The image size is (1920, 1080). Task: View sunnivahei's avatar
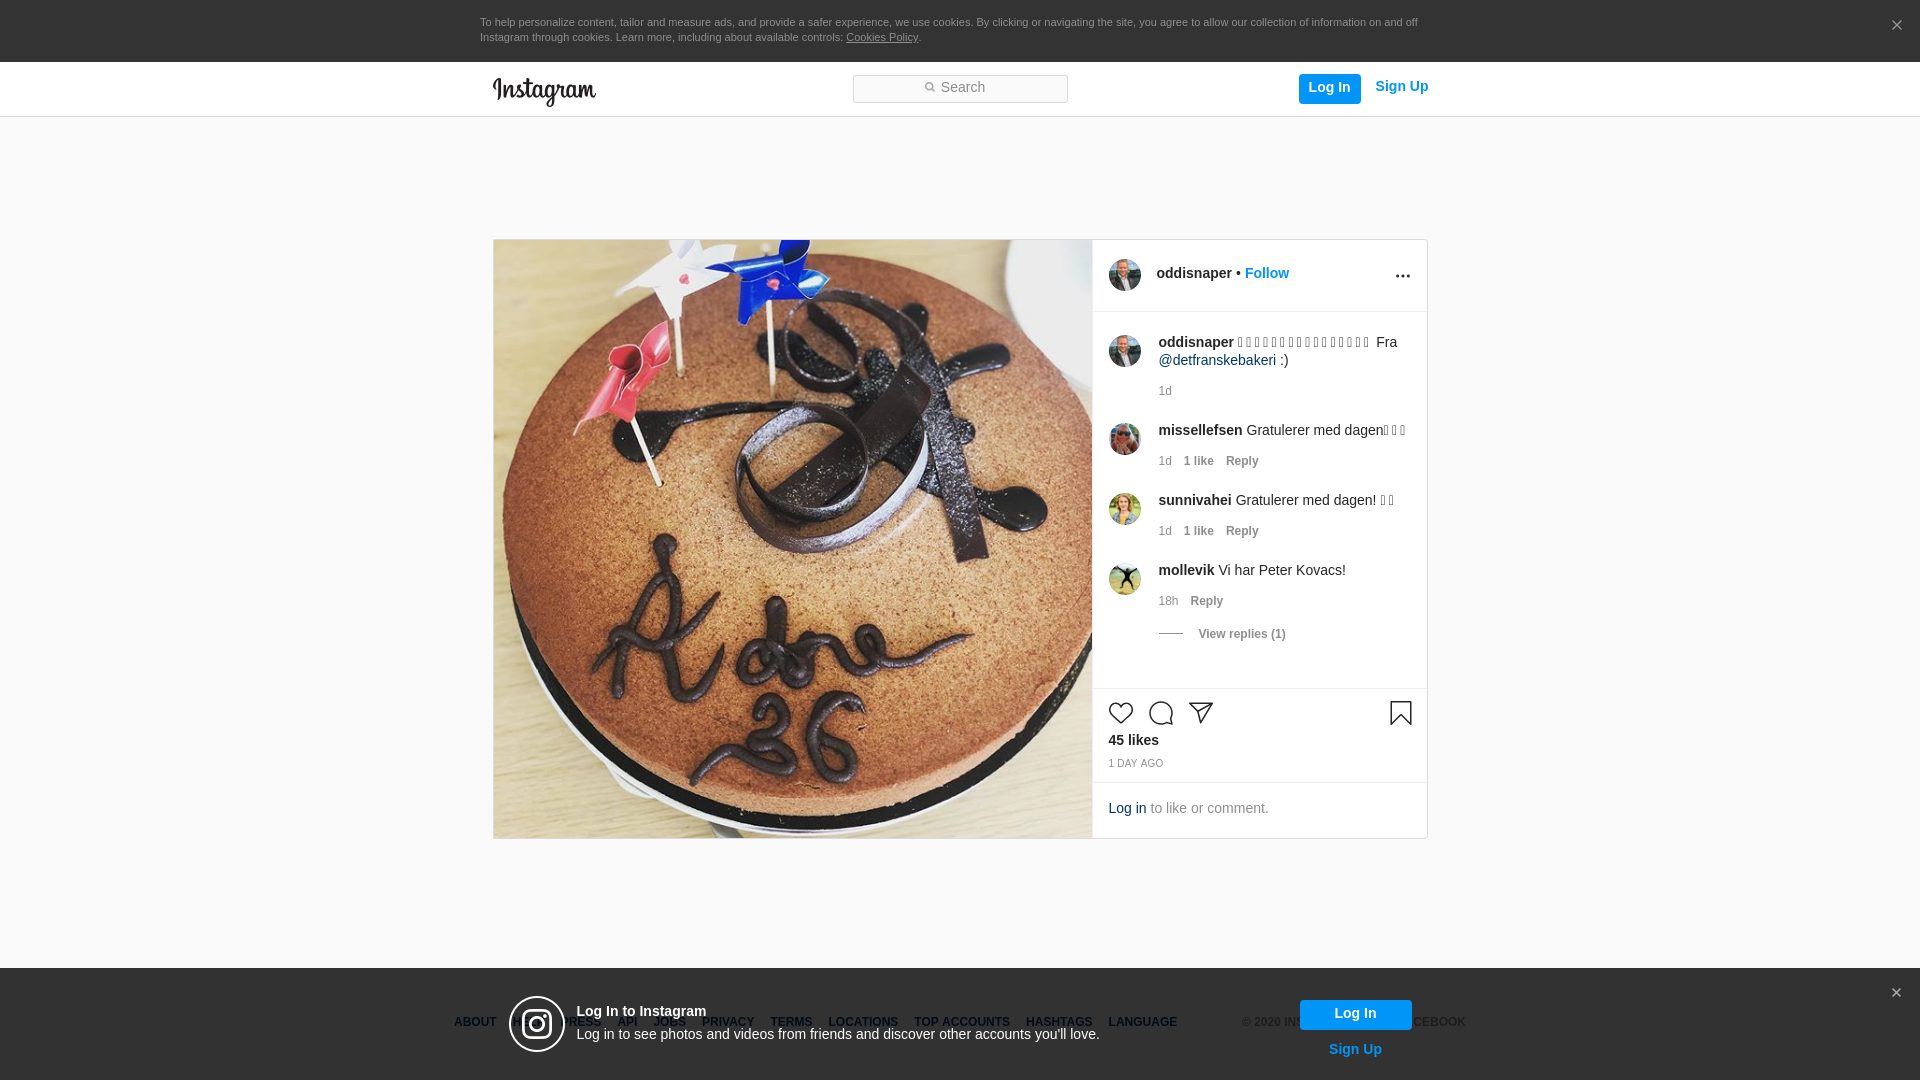(x=1125, y=509)
